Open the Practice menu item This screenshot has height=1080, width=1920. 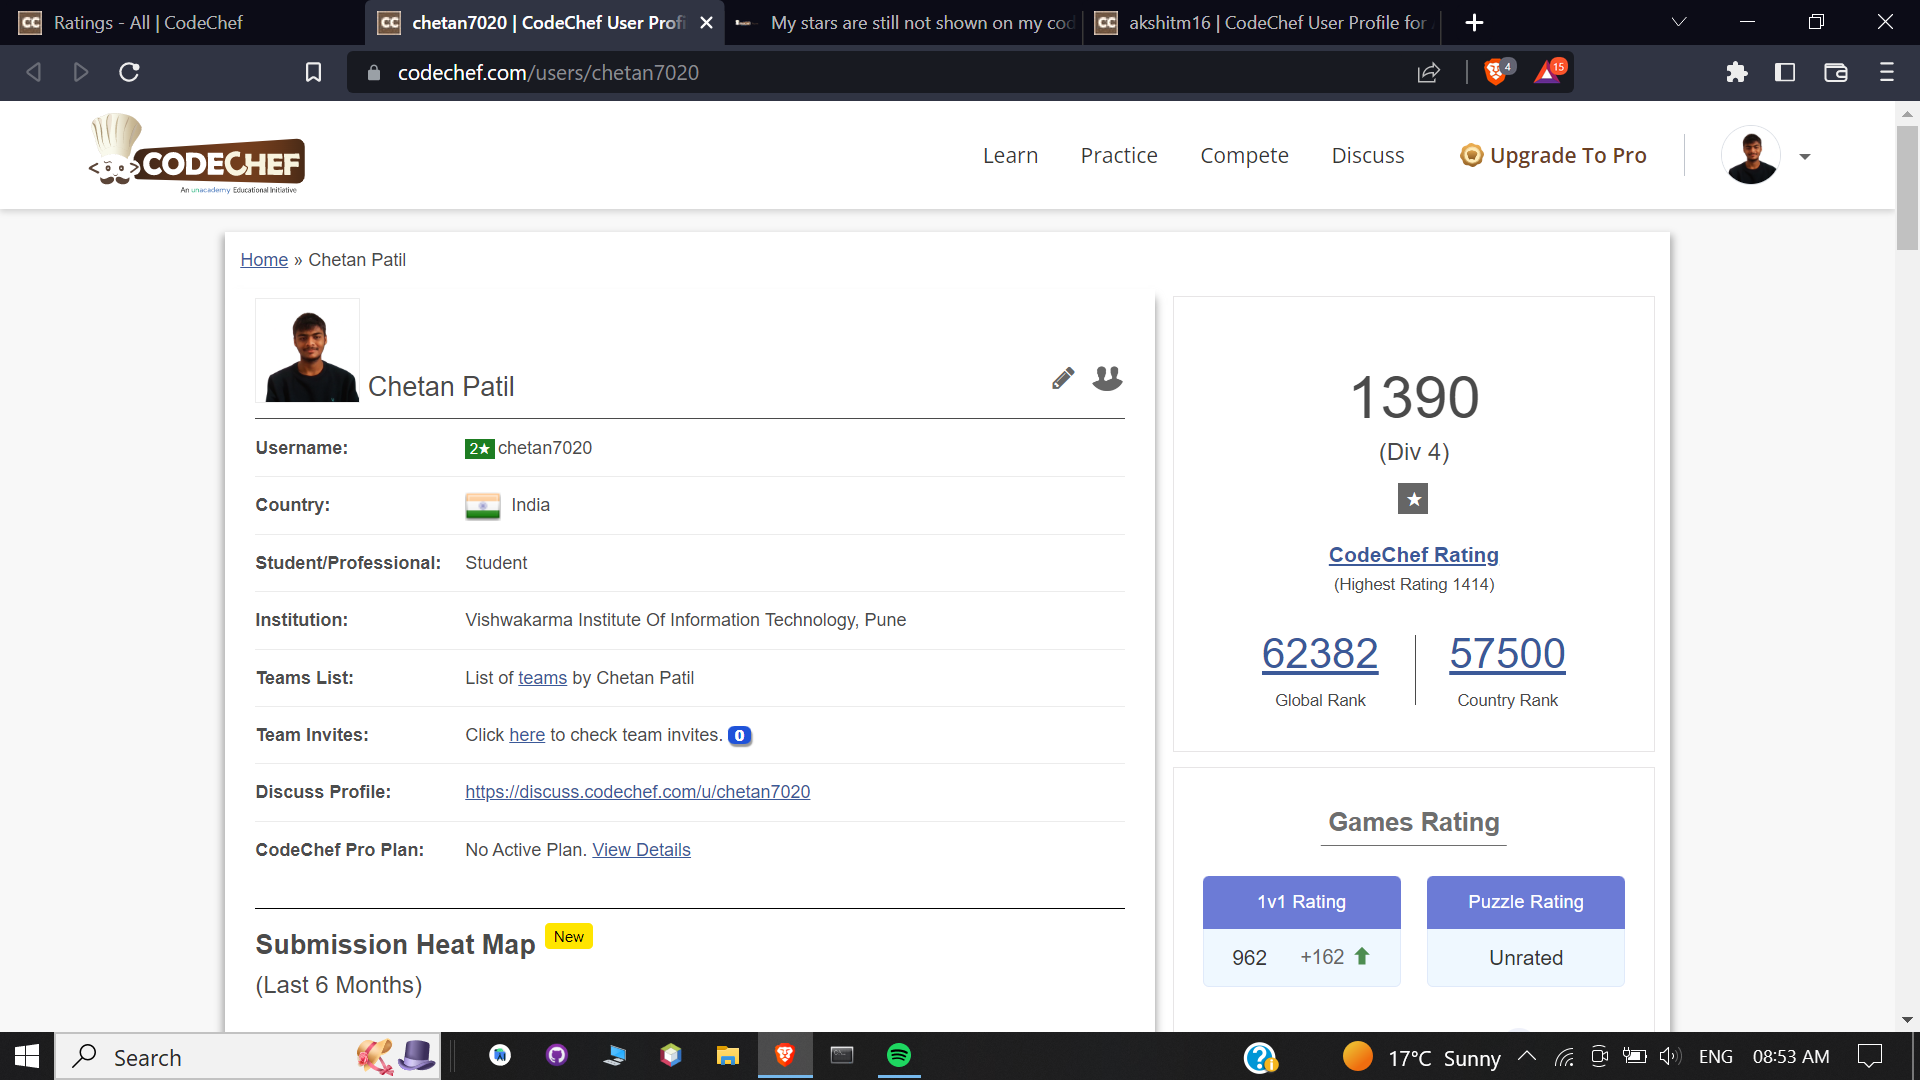tap(1119, 155)
